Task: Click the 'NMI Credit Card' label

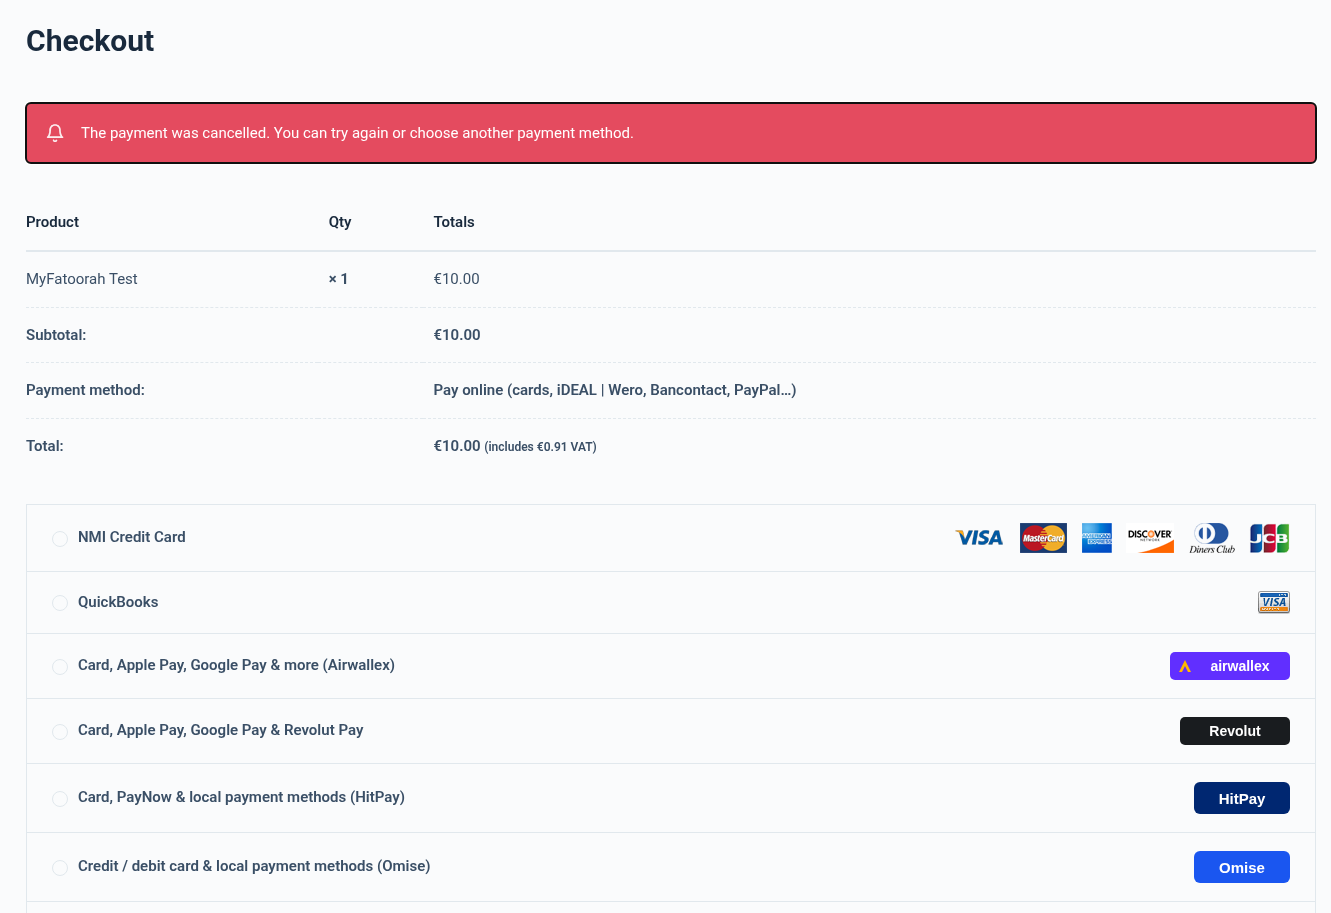Action: coord(132,537)
